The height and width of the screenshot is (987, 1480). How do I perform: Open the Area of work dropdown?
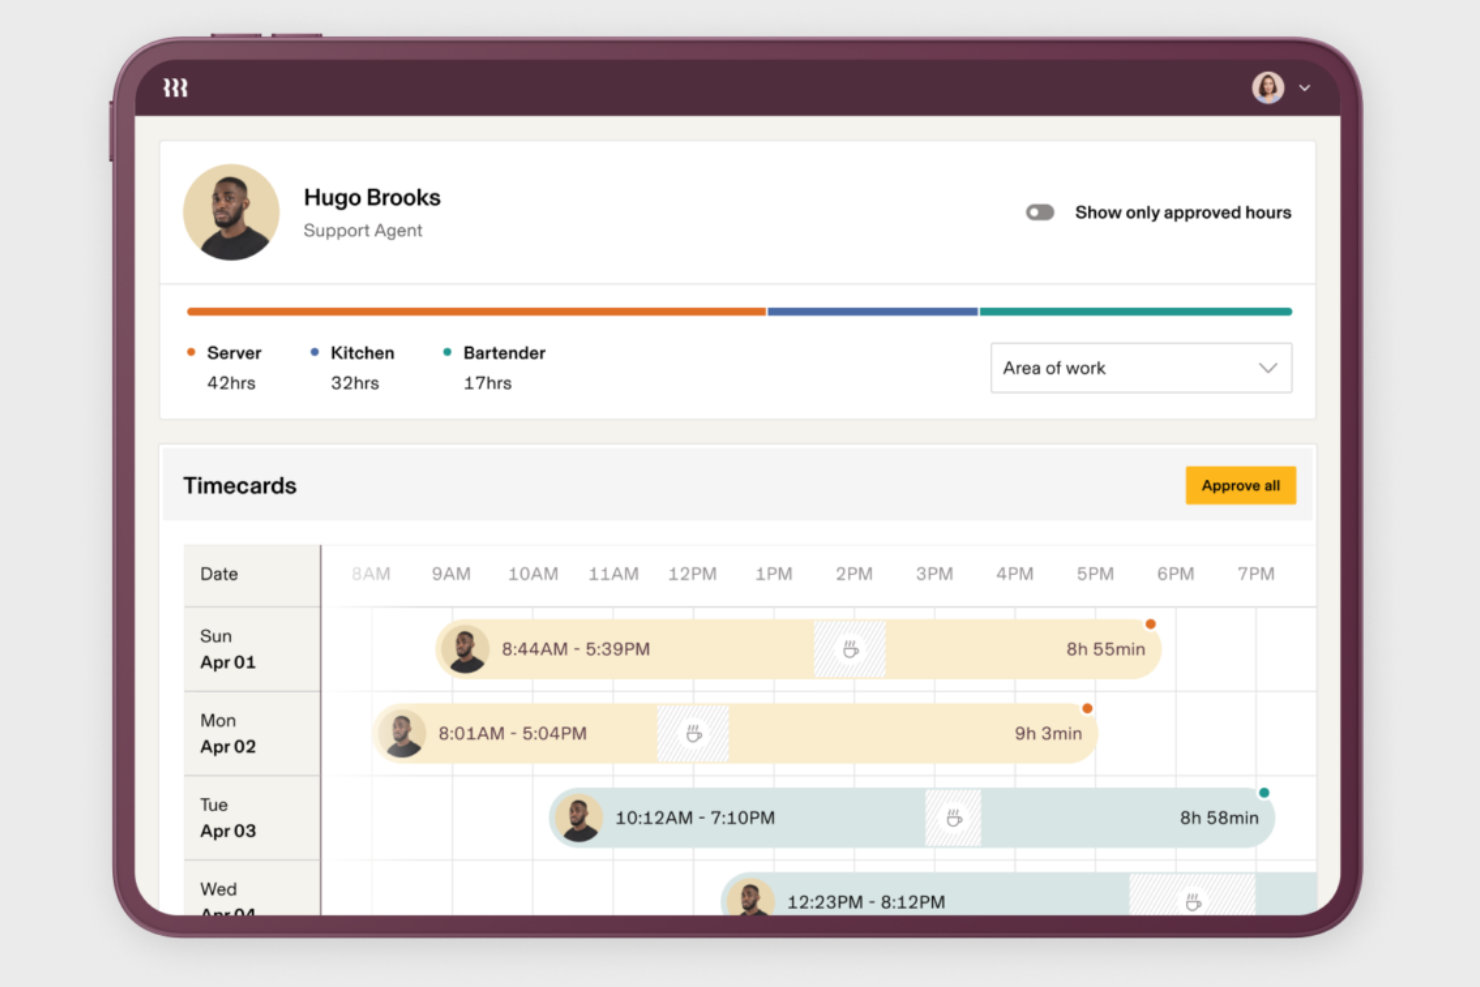pos(1140,368)
